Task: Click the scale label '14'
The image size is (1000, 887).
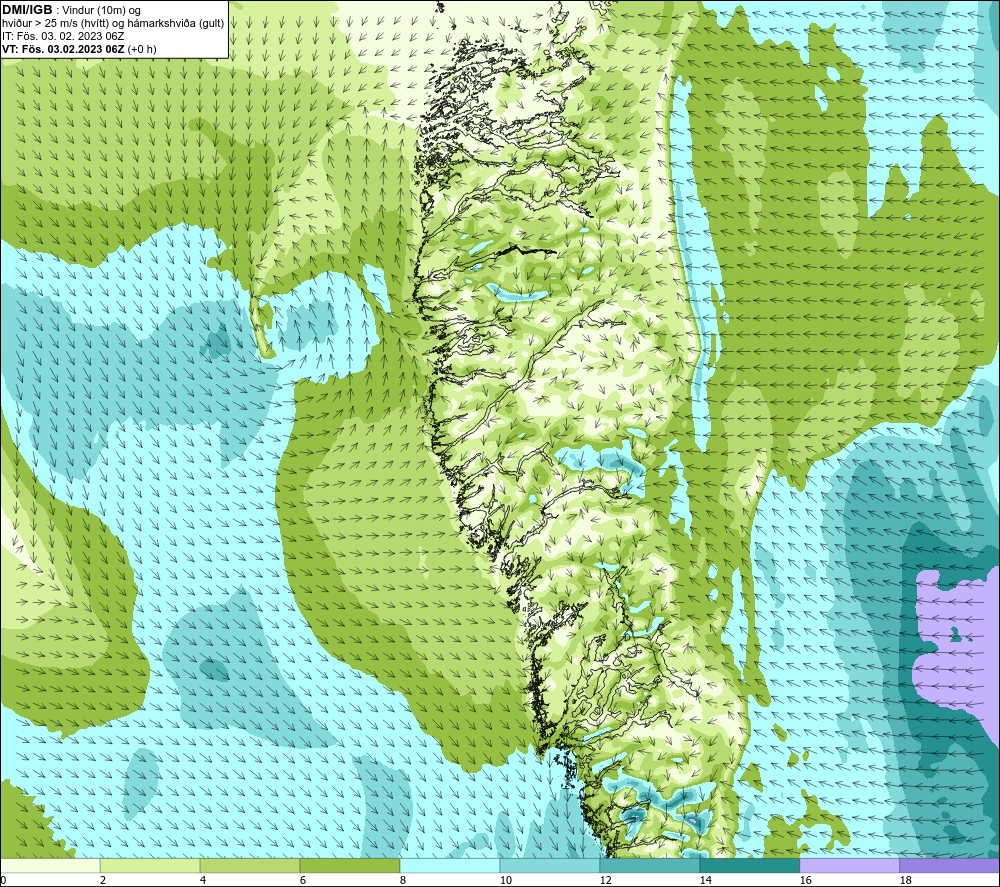Action: tap(705, 880)
